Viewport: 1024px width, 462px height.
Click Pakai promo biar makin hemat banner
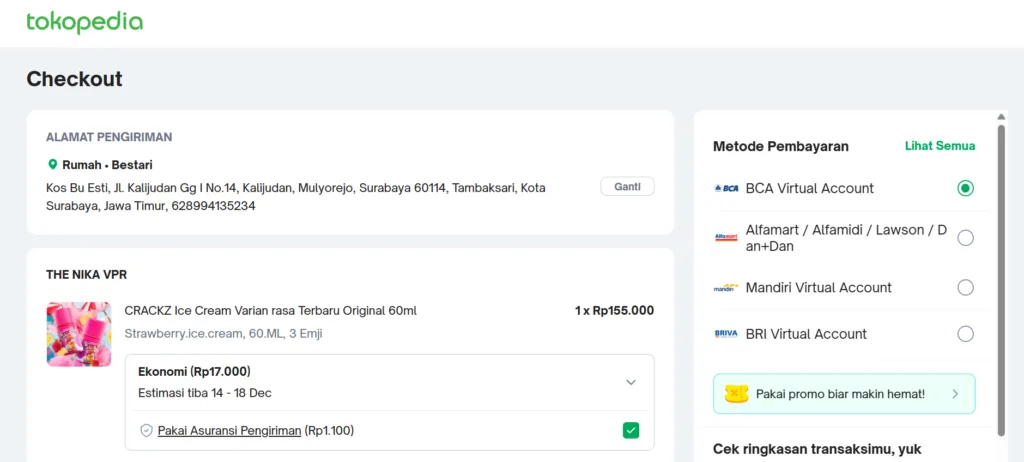pyautogui.click(x=844, y=394)
